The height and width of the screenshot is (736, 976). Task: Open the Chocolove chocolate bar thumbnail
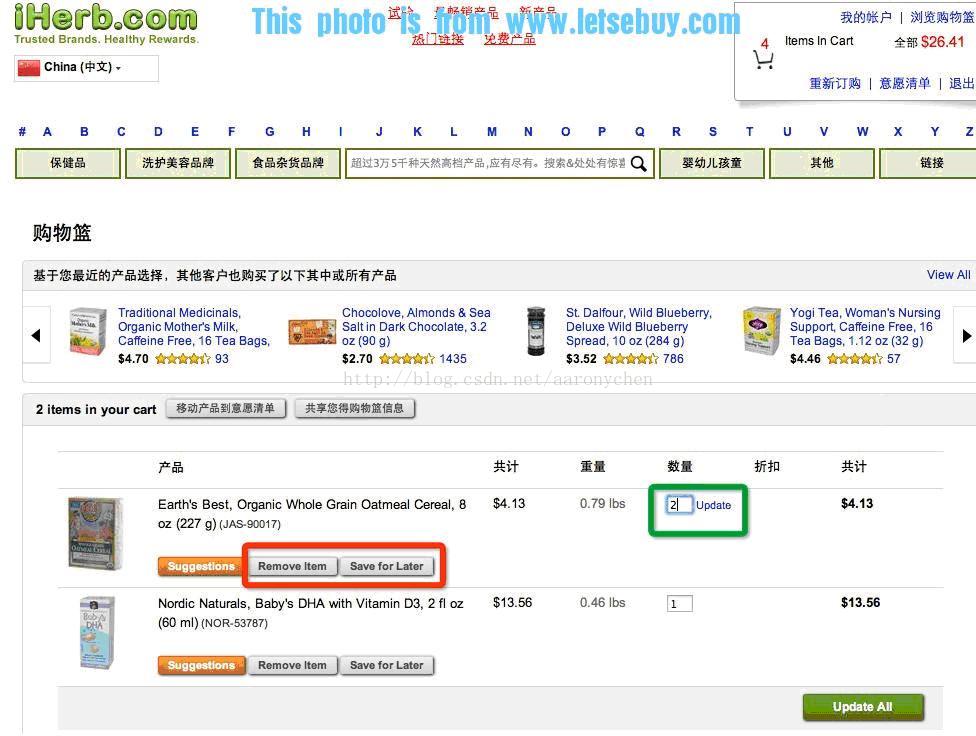pyautogui.click(x=312, y=331)
